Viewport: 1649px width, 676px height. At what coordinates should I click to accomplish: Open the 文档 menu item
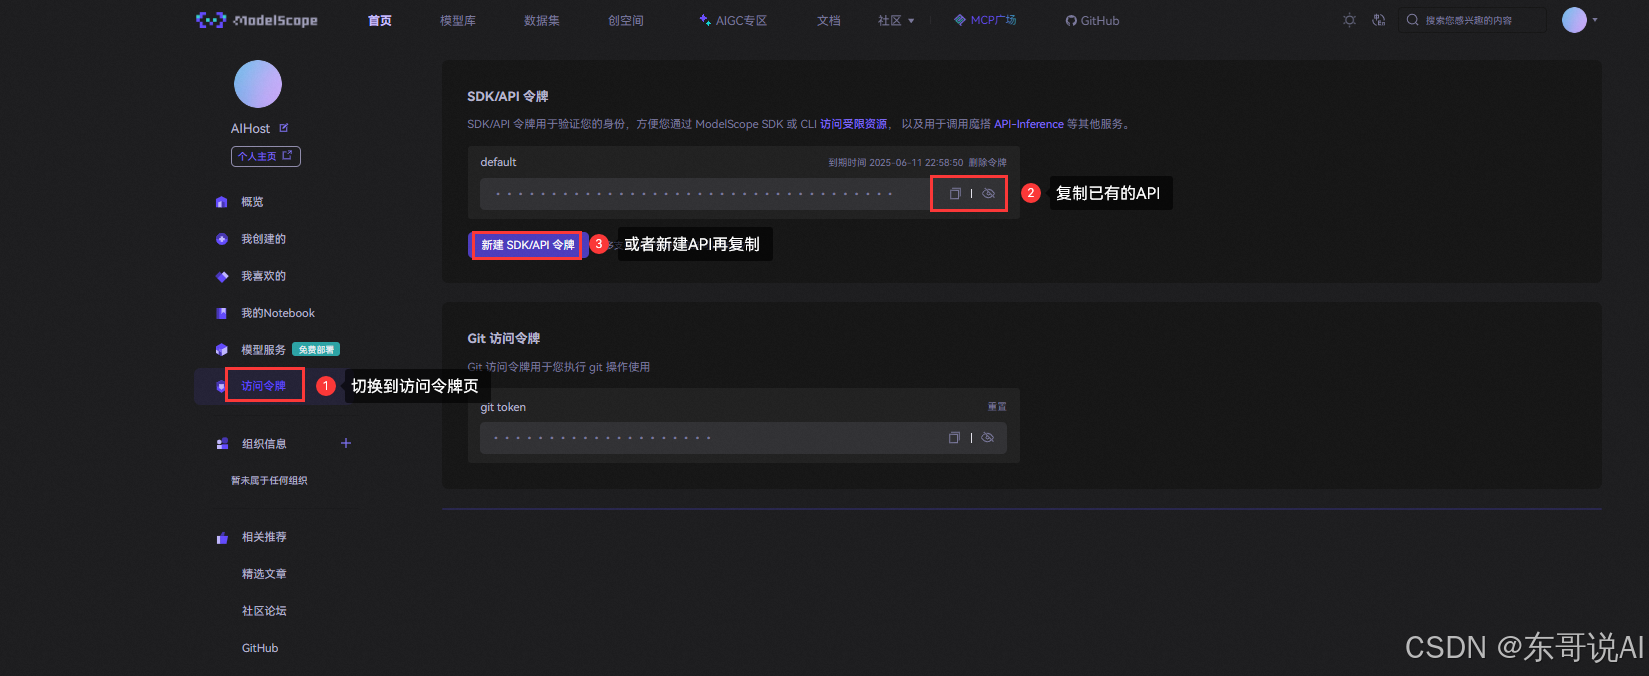[x=829, y=20]
